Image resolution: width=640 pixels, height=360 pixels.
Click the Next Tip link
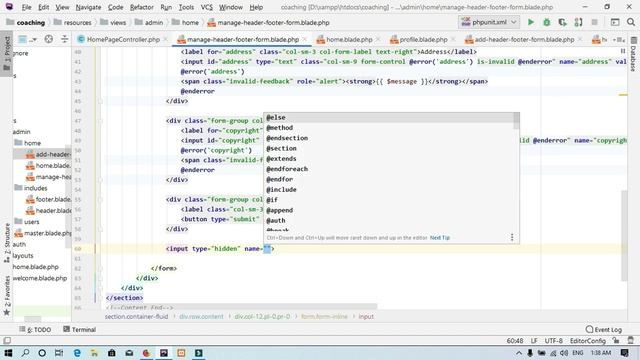pyautogui.click(x=440, y=238)
